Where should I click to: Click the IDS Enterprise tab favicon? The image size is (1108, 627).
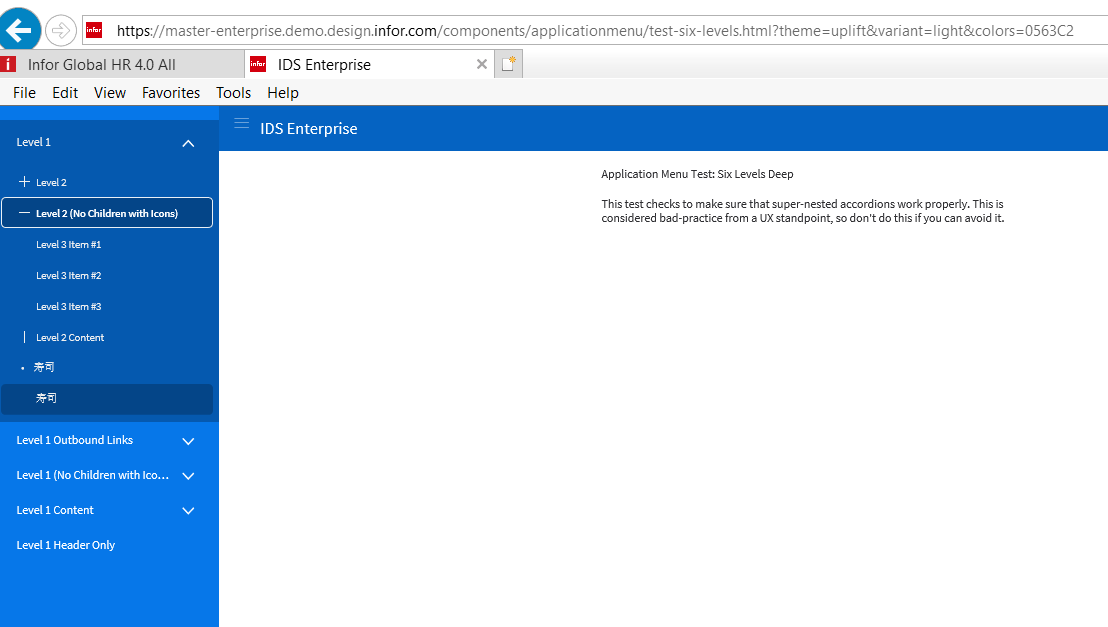pyautogui.click(x=258, y=64)
